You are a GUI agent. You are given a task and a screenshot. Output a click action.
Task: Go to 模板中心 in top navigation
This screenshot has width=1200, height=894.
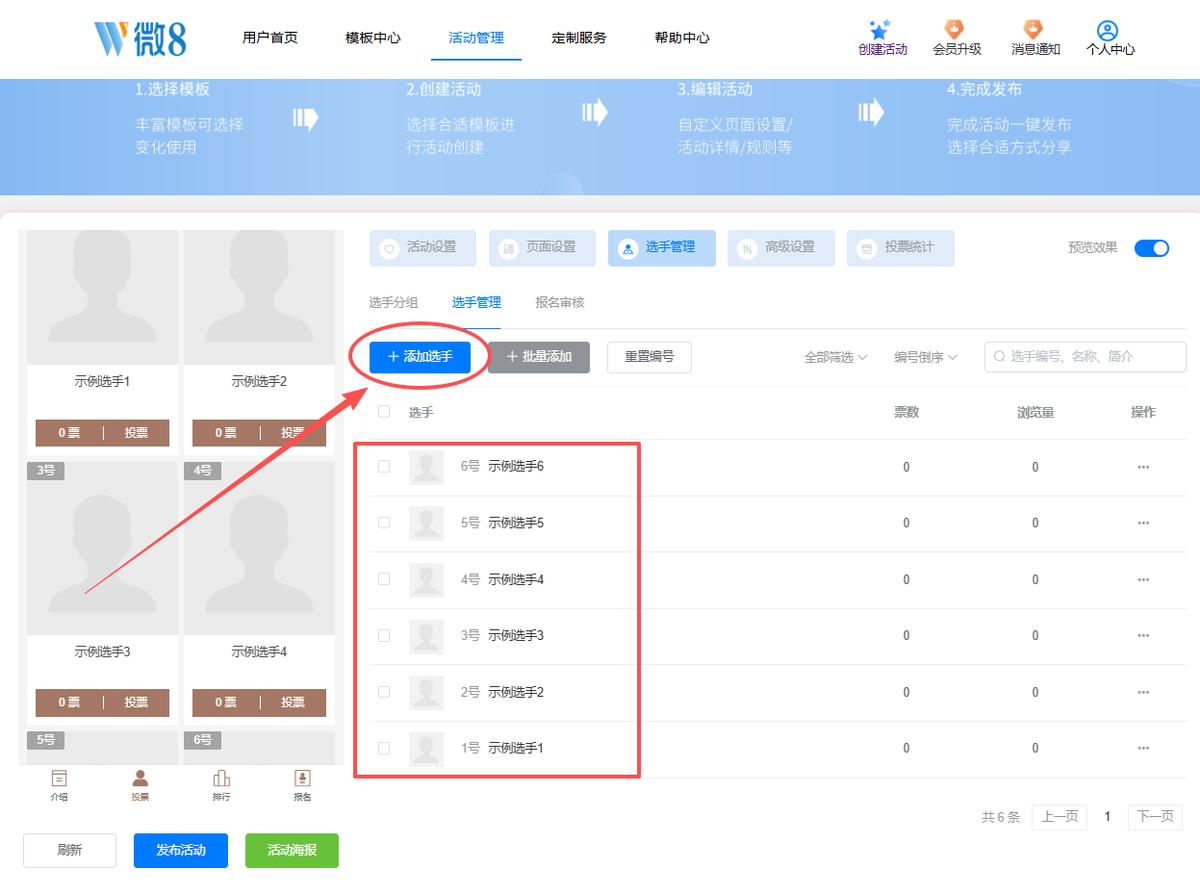(x=373, y=38)
